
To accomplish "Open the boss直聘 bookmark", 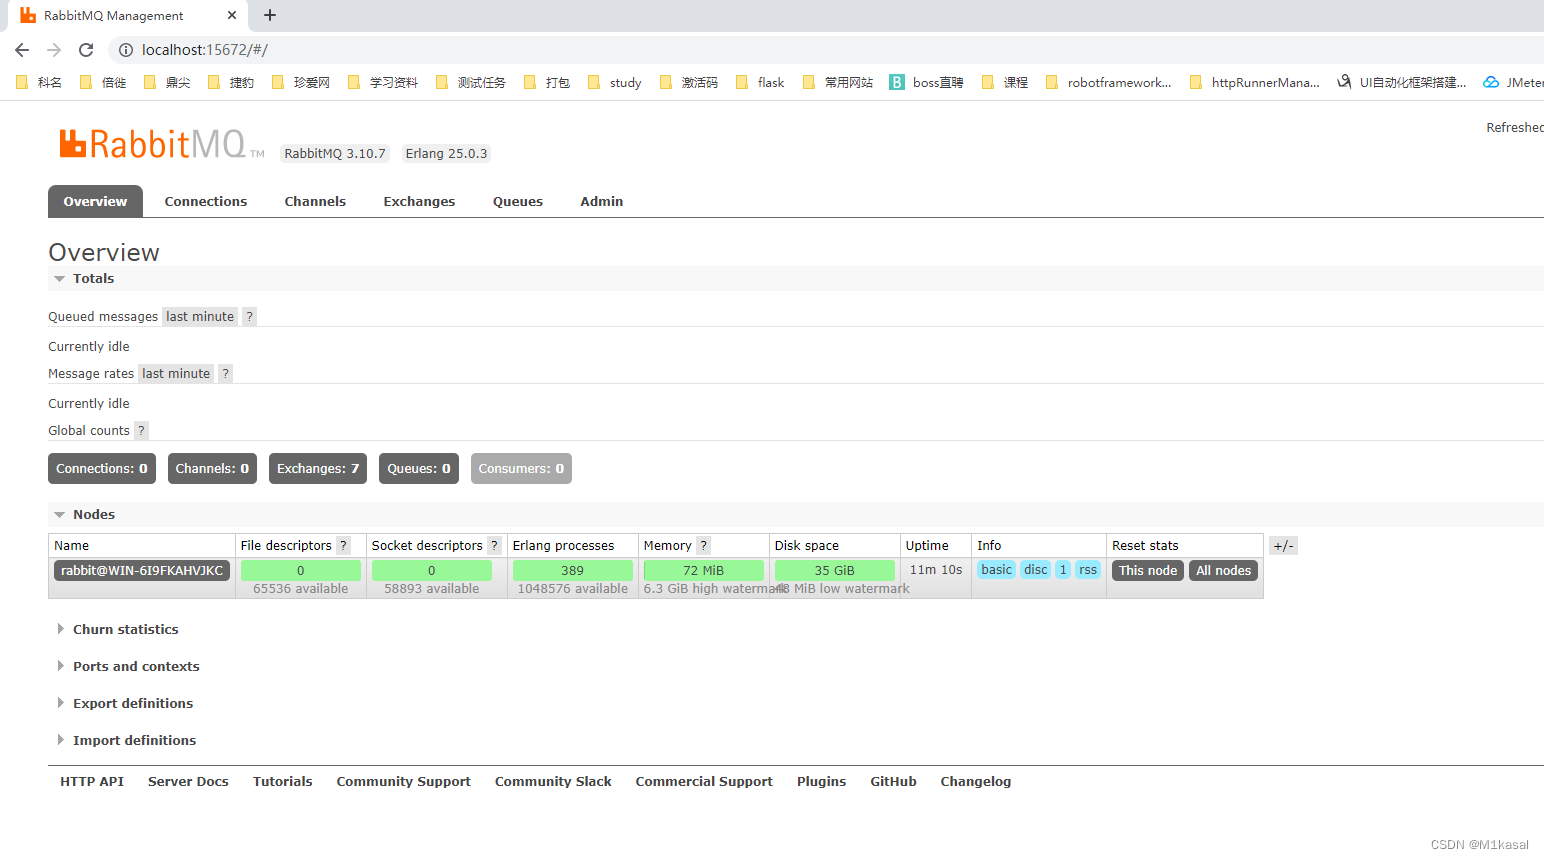I will (927, 82).
